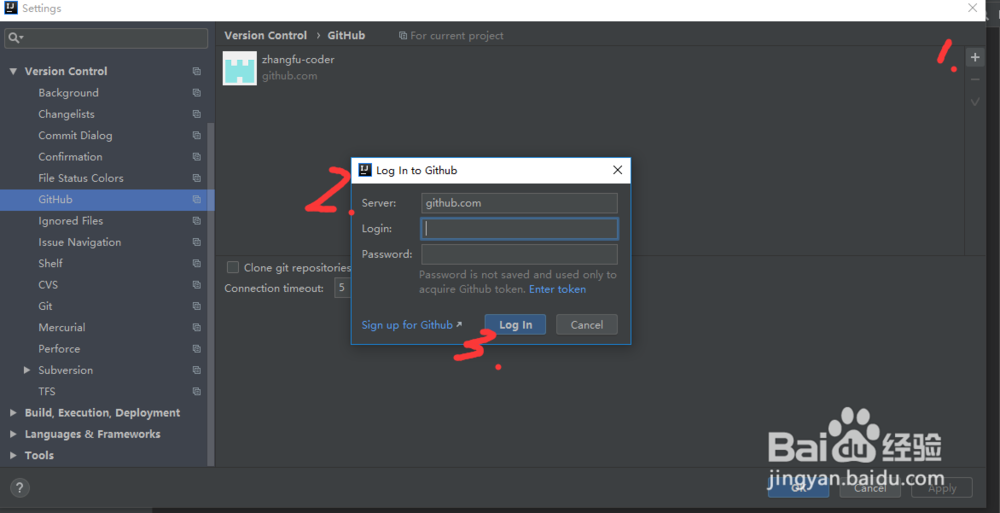Viewport: 1000px width, 513px height.
Task: Click the project-level icon beside Issue Navigation
Action: 196,242
